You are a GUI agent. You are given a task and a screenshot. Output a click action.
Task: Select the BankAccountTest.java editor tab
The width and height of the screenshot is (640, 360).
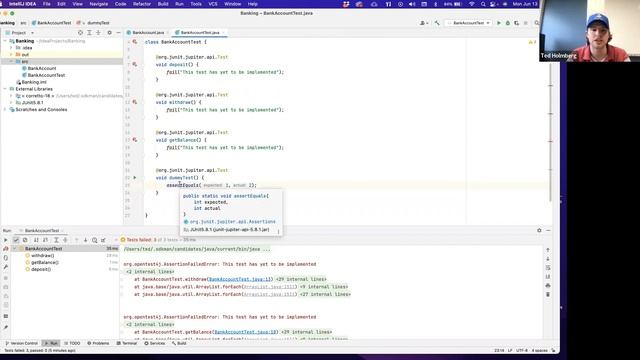[x=200, y=33]
